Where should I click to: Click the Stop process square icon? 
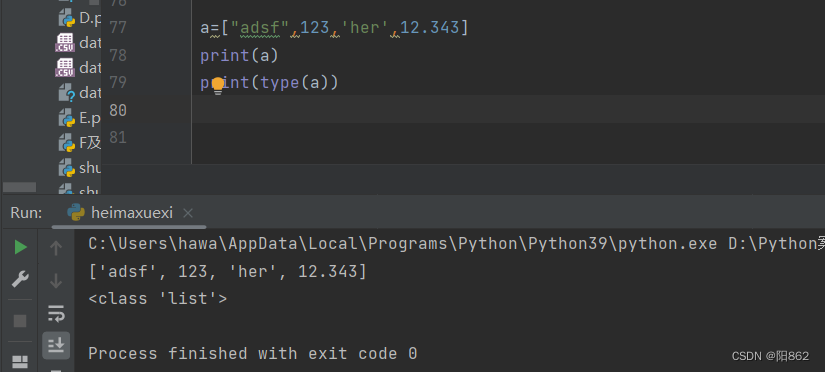click(x=20, y=321)
